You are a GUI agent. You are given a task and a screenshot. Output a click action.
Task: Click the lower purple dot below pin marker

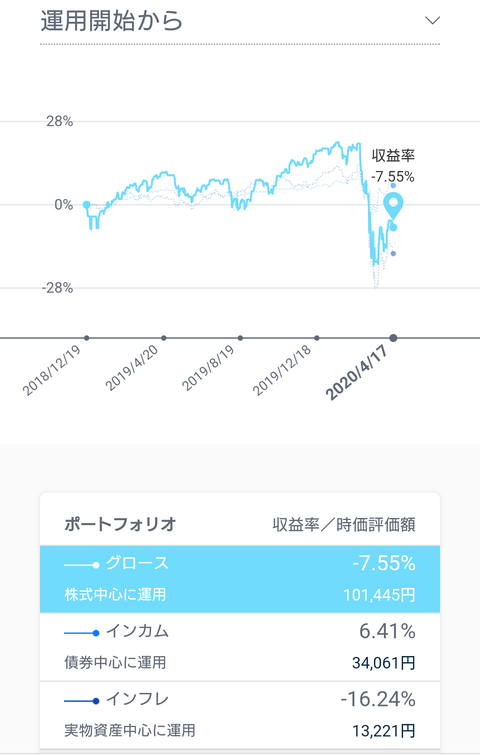tap(393, 254)
